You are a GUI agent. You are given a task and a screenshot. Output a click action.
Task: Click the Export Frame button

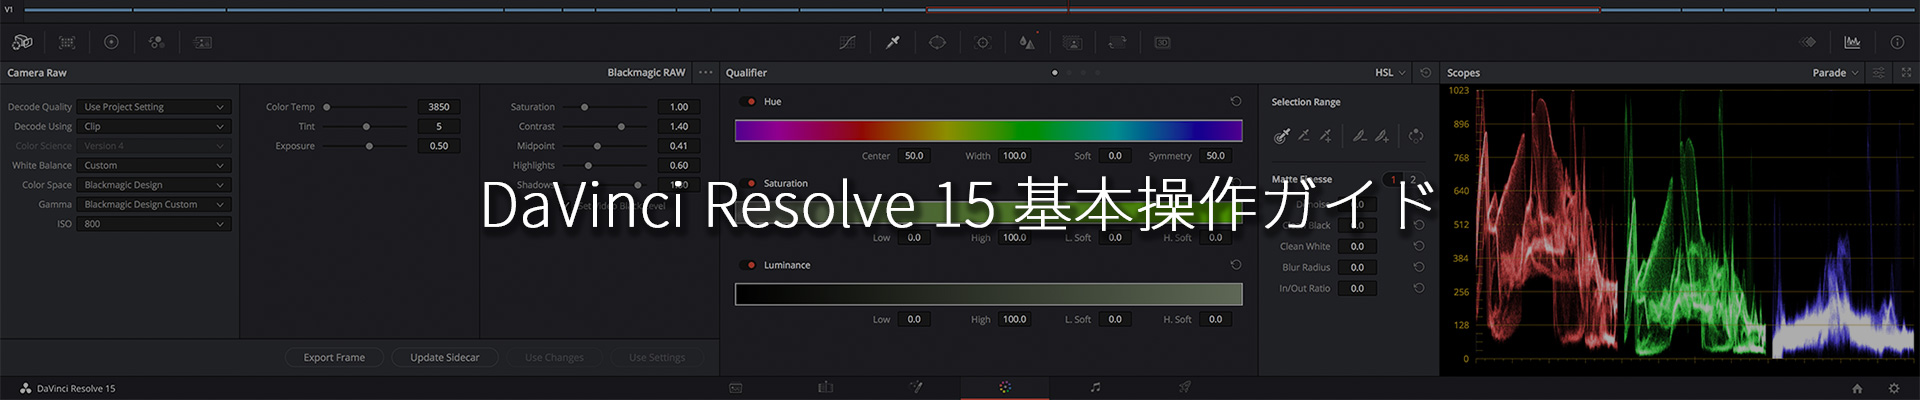tap(334, 357)
